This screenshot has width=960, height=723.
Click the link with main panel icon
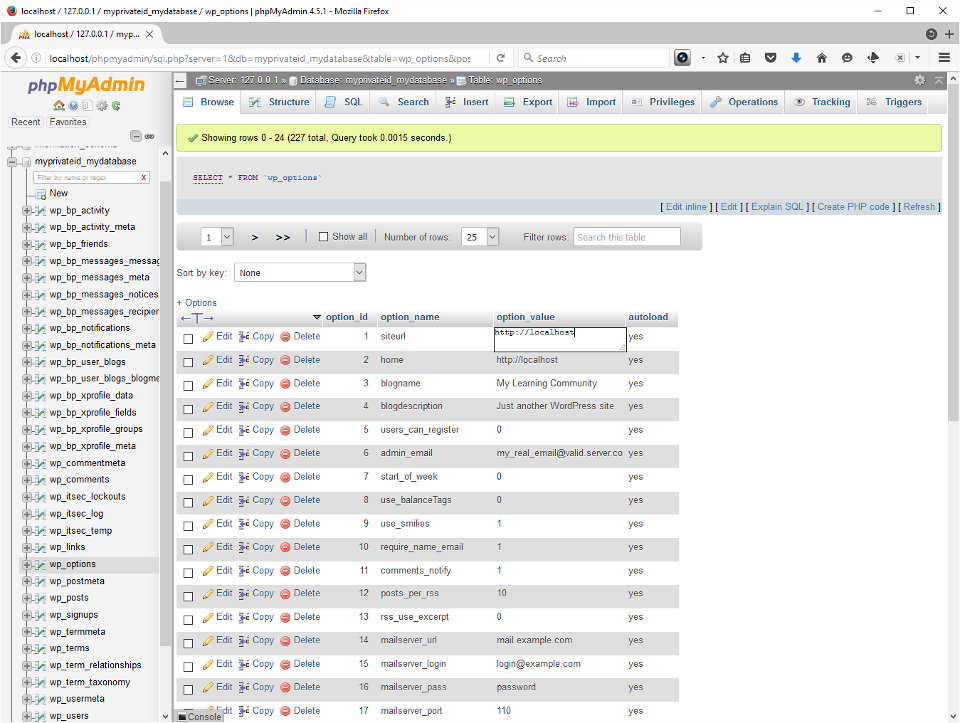[x=149, y=136]
